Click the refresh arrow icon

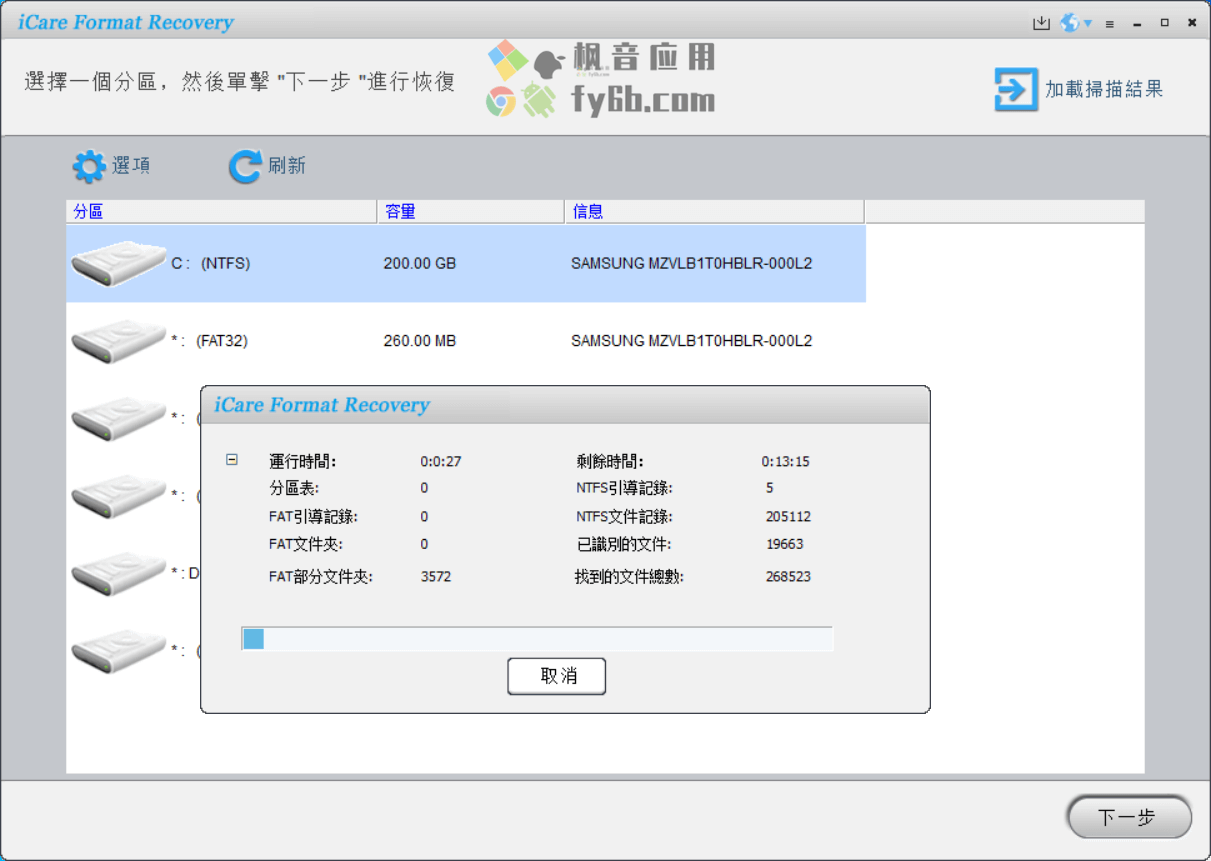(x=245, y=167)
